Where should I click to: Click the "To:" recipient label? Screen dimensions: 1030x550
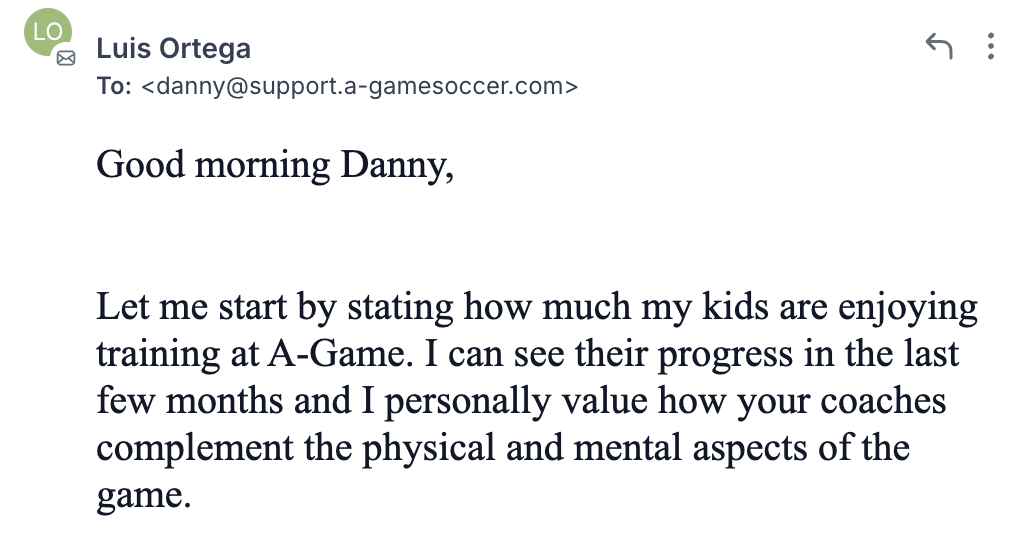(x=114, y=86)
